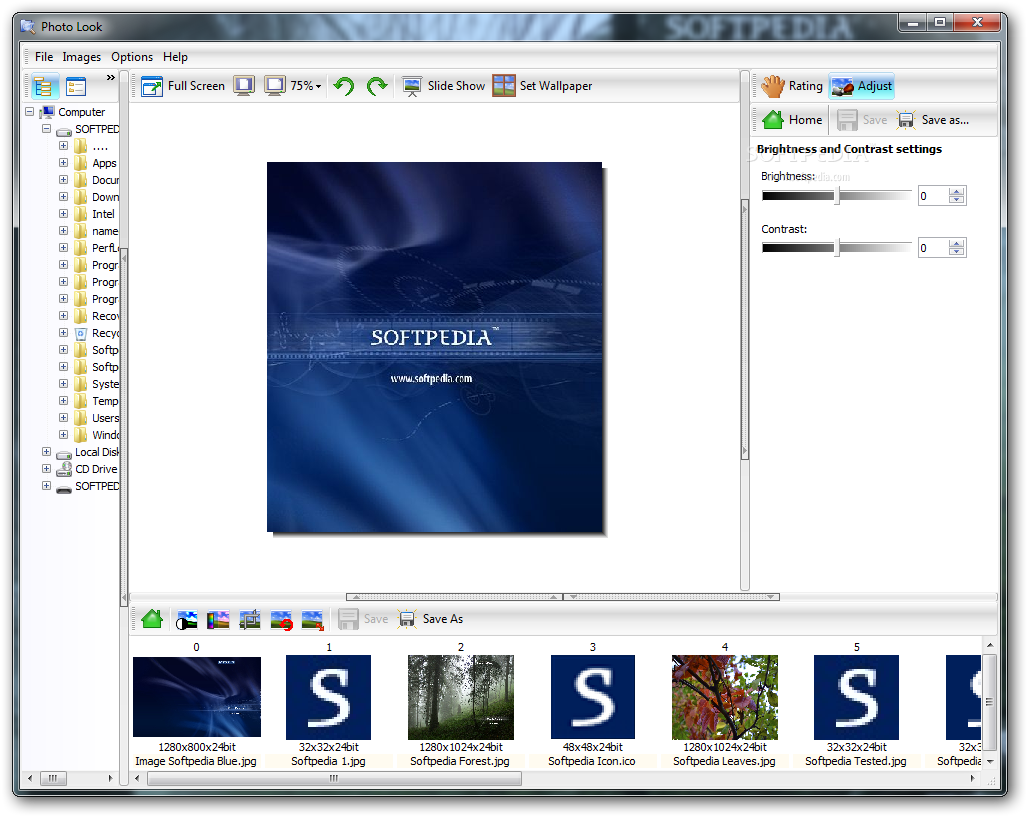Select Softpedia Forest.jpg thumbnail

pos(461,697)
